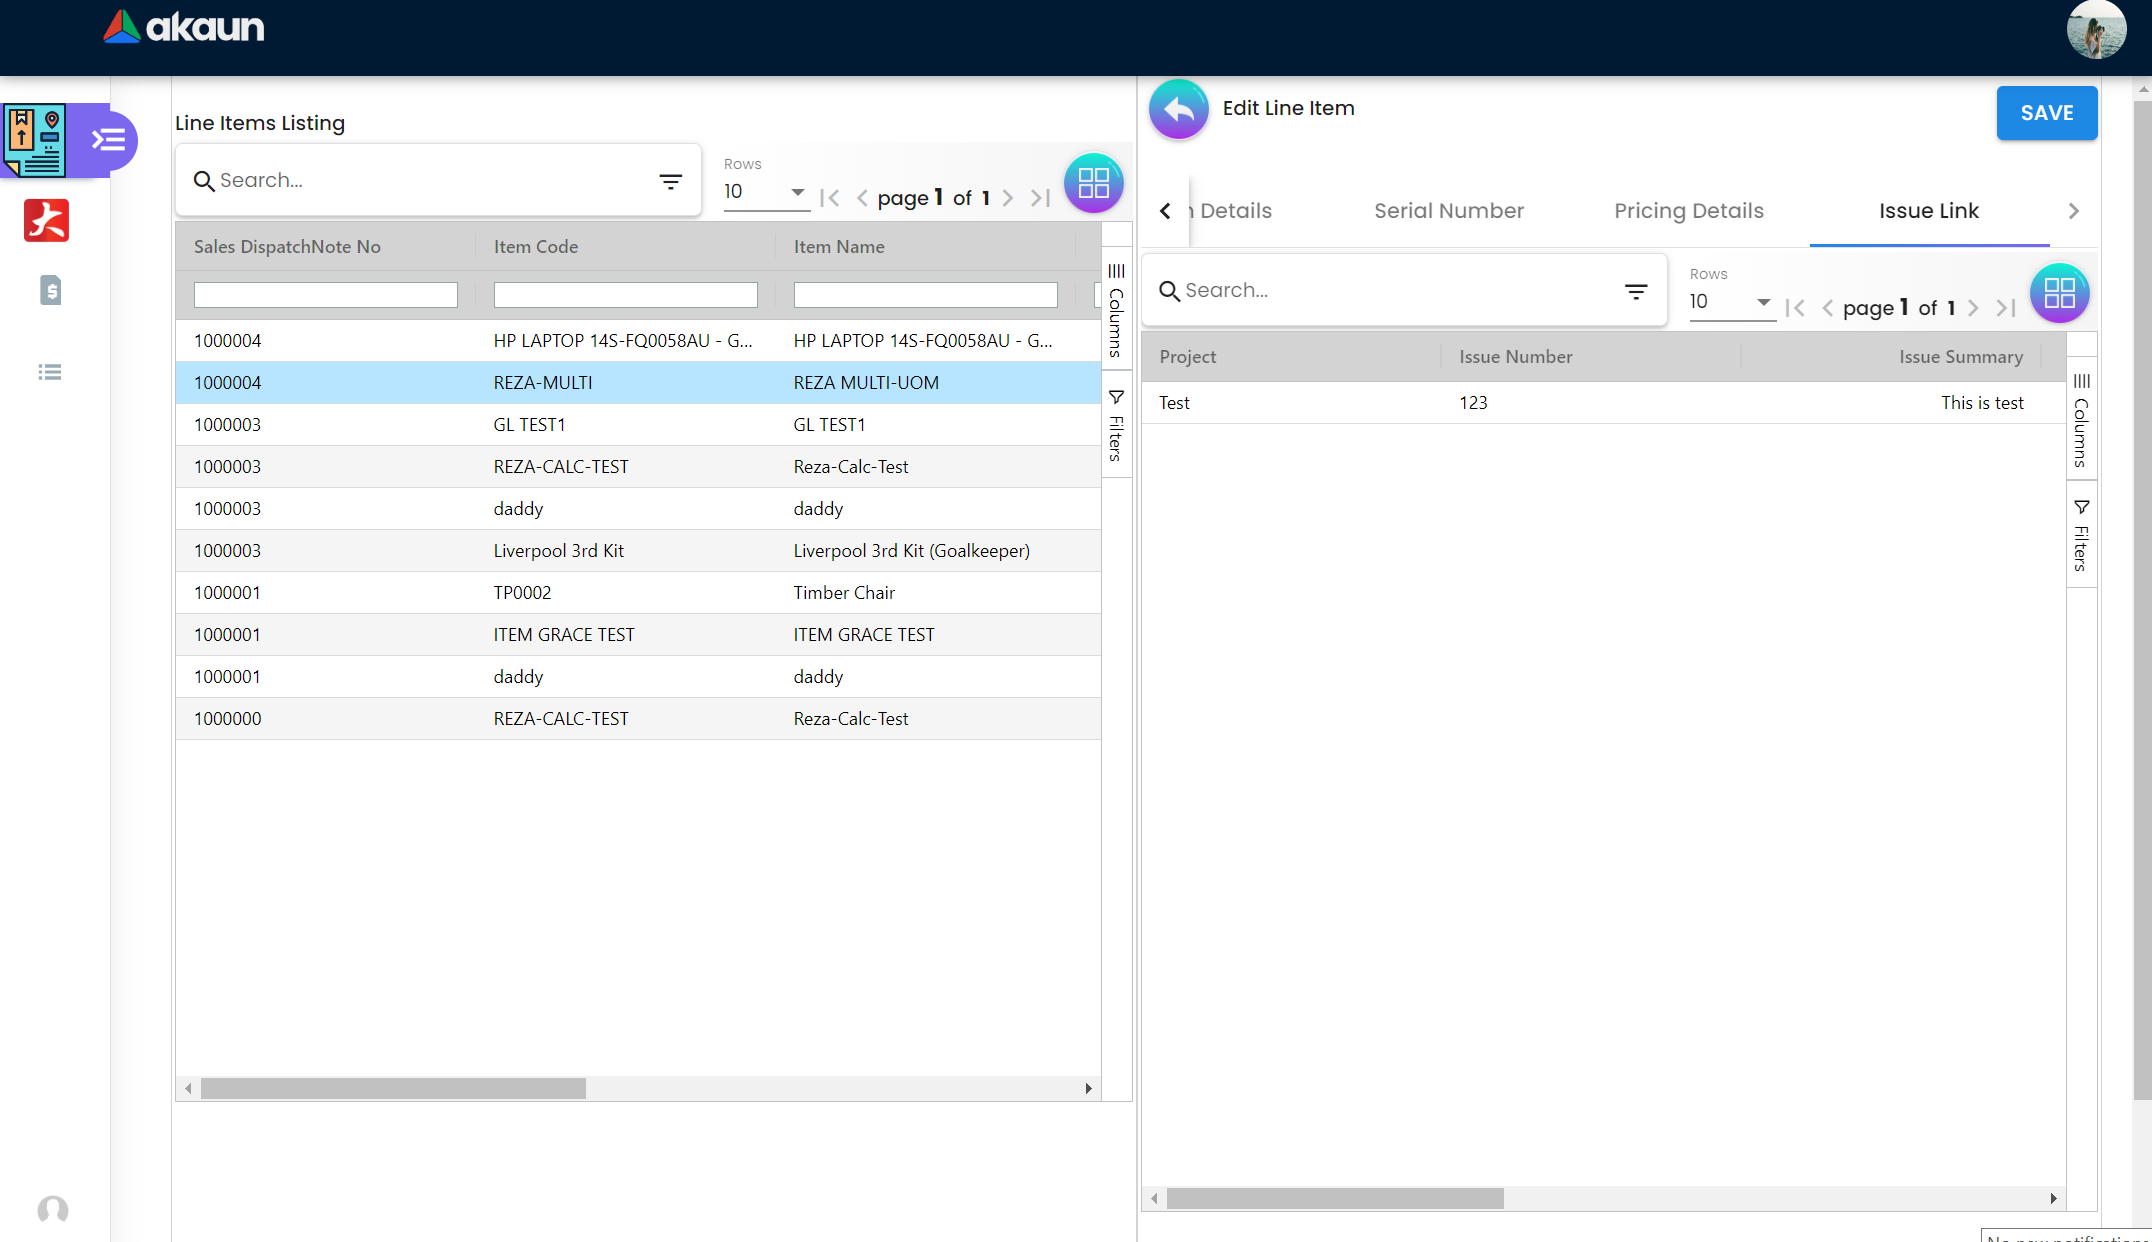Click the SAVE button
Image resolution: width=2152 pixels, height=1242 pixels.
(2046, 113)
